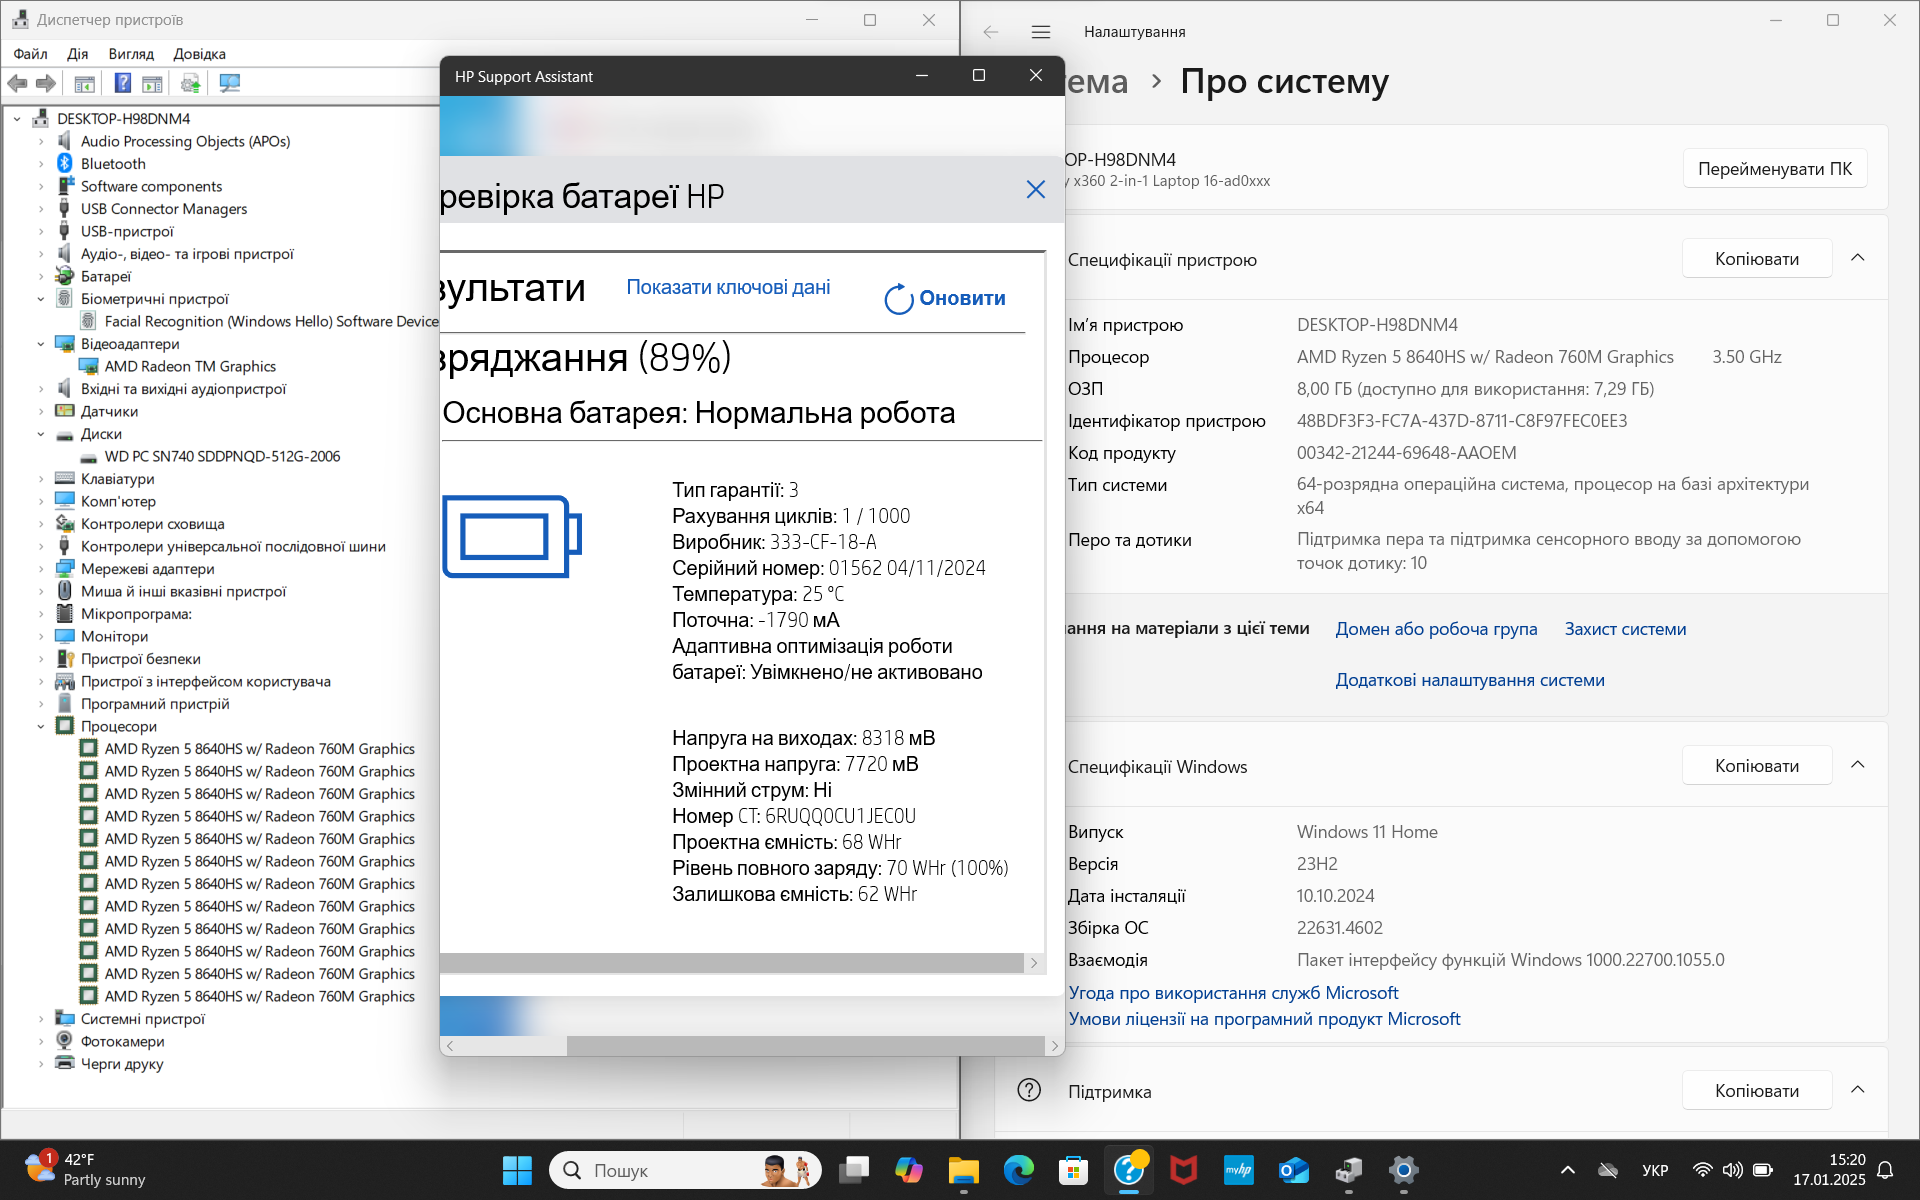The width and height of the screenshot is (1920, 1200).
Task: Open Додаткові налаштування системи link
Action: tap(1469, 680)
